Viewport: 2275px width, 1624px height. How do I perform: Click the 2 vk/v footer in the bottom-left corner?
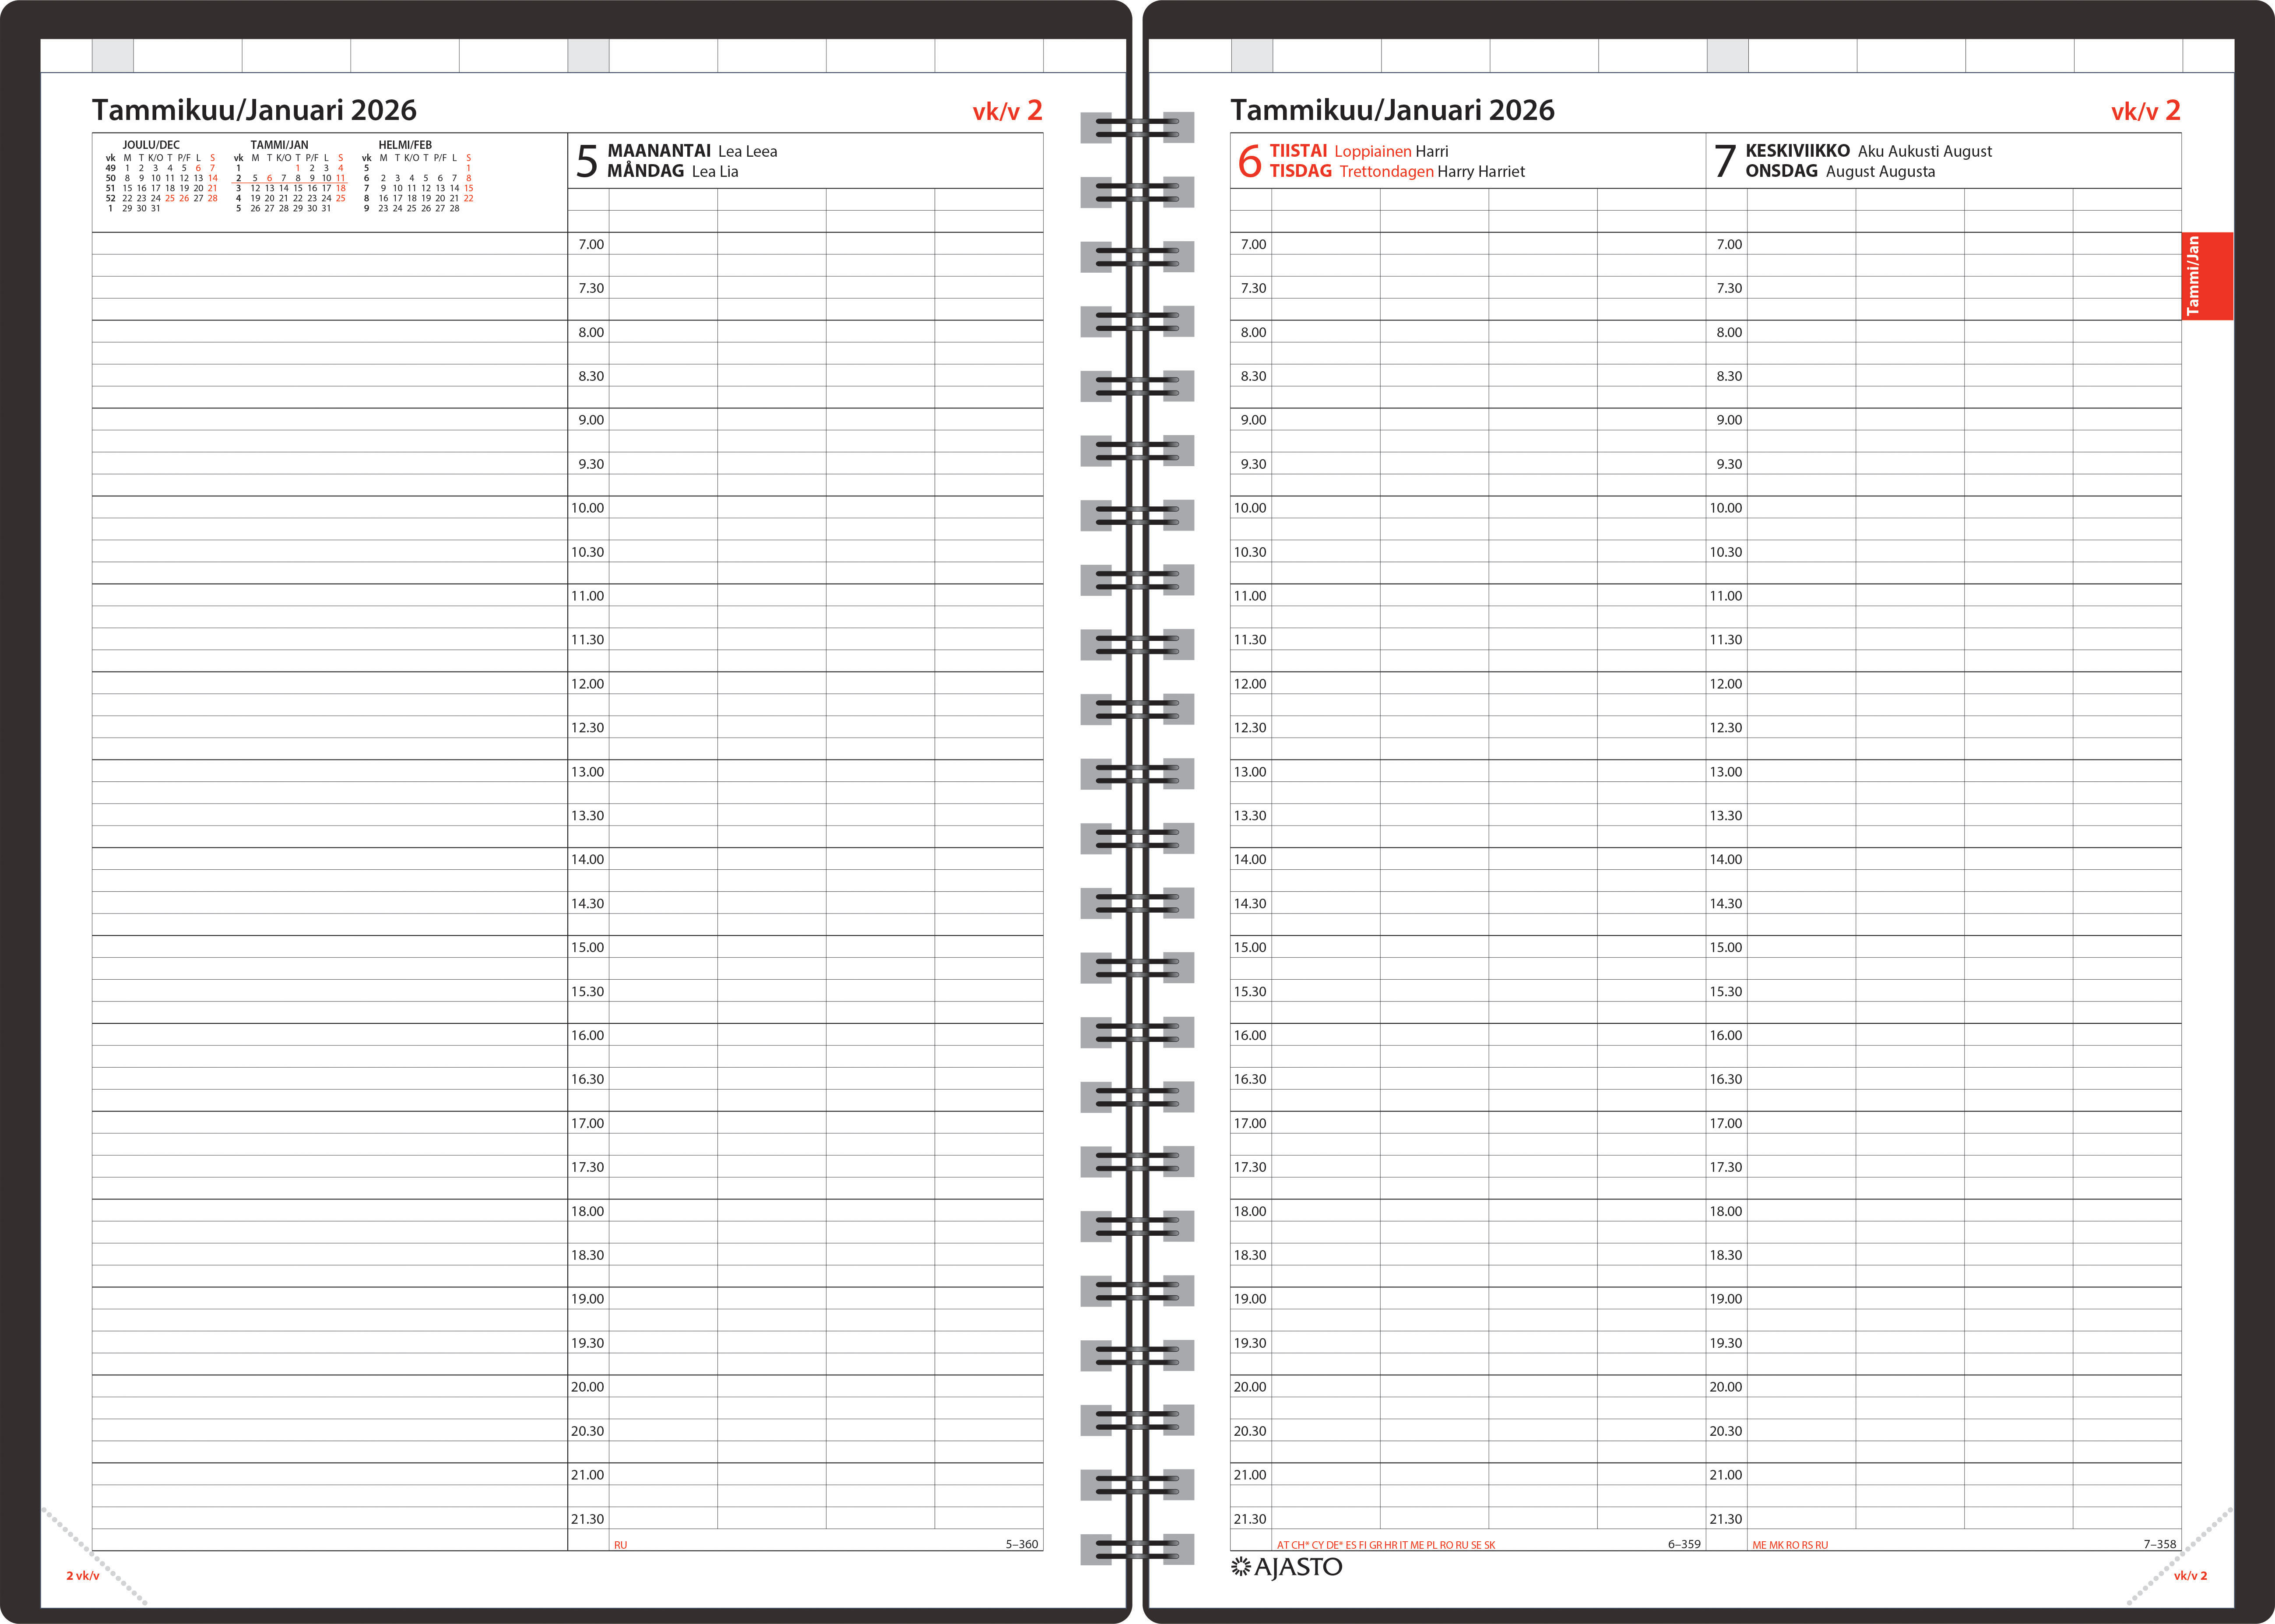(x=83, y=1576)
